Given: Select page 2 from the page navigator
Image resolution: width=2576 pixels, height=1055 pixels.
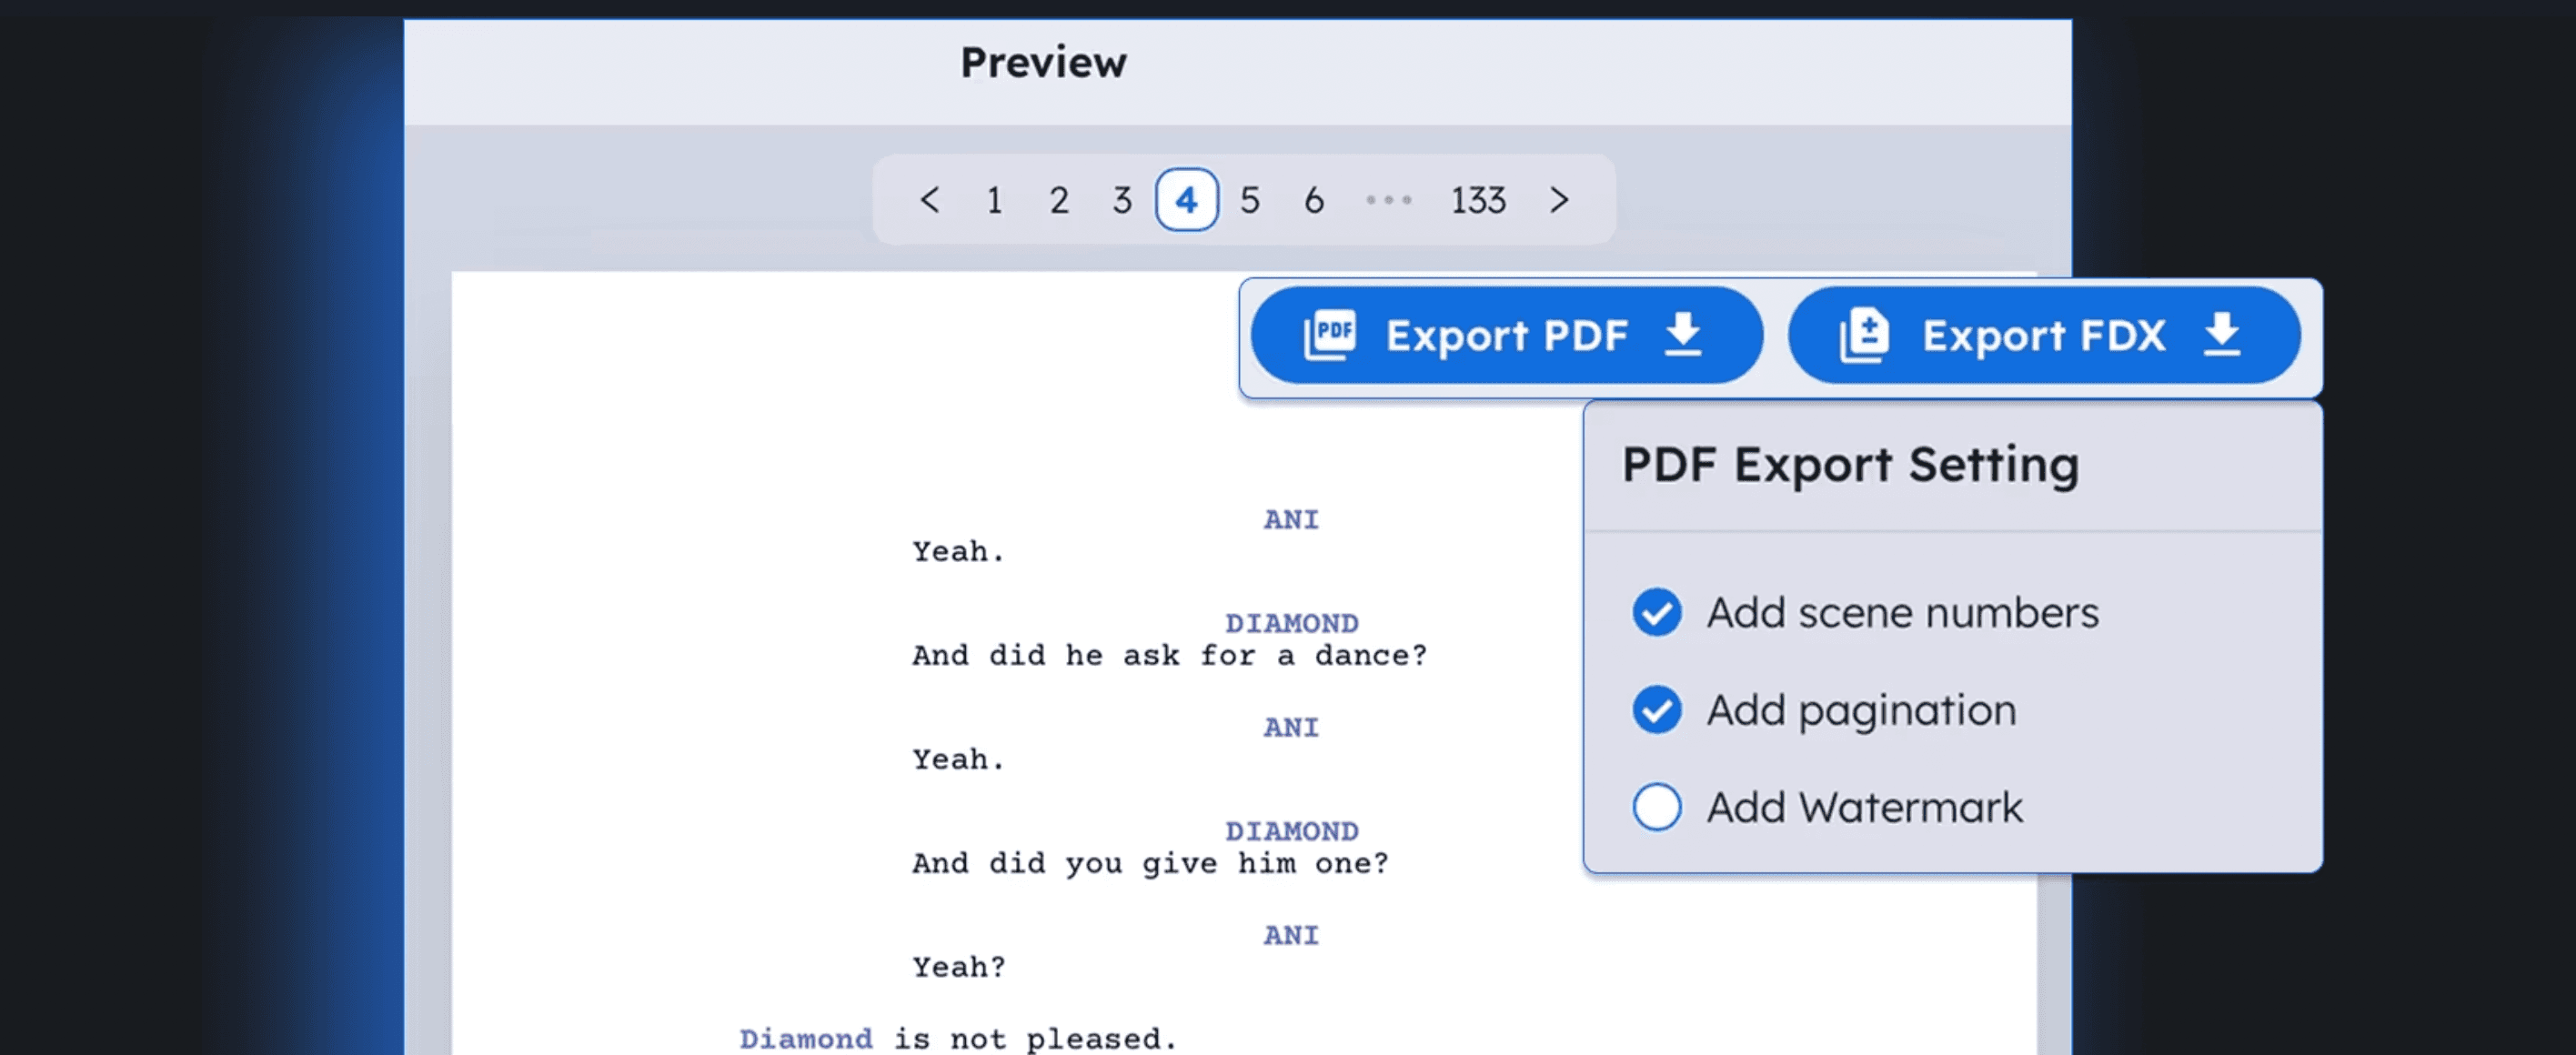Looking at the screenshot, I should click(1058, 199).
